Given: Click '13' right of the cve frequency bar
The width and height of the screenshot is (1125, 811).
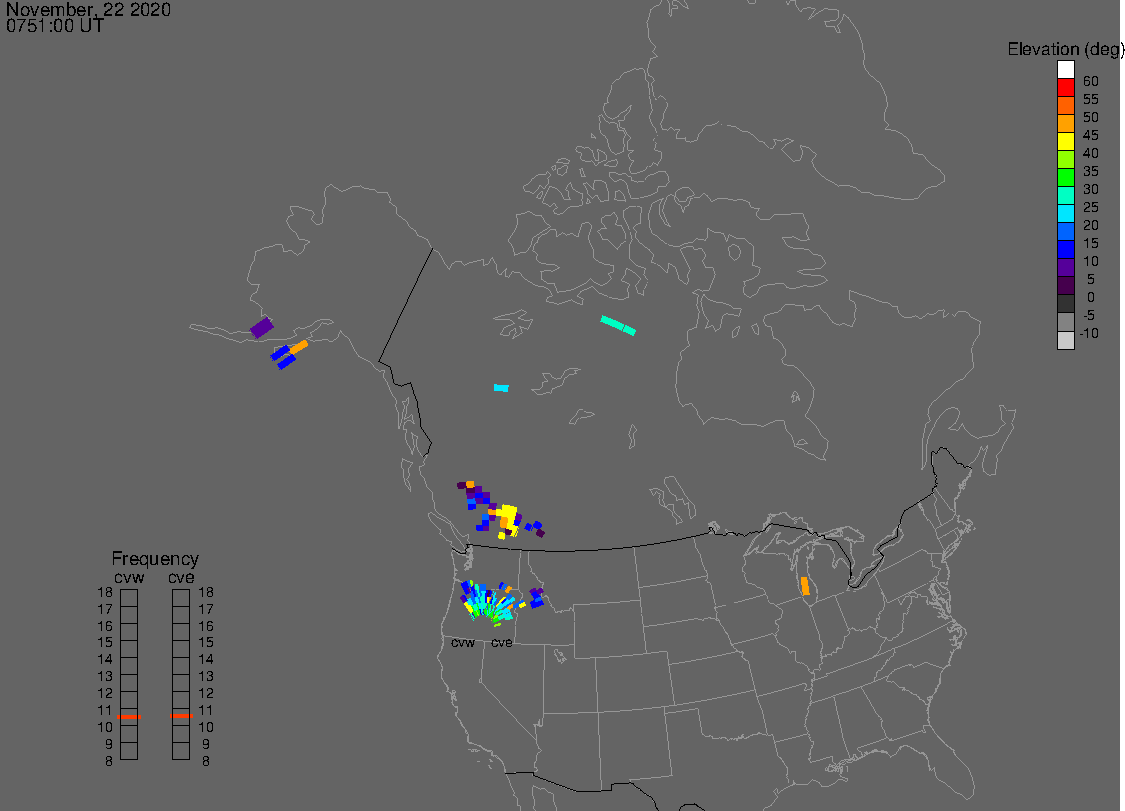Looking at the screenshot, I should (x=206, y=676).
